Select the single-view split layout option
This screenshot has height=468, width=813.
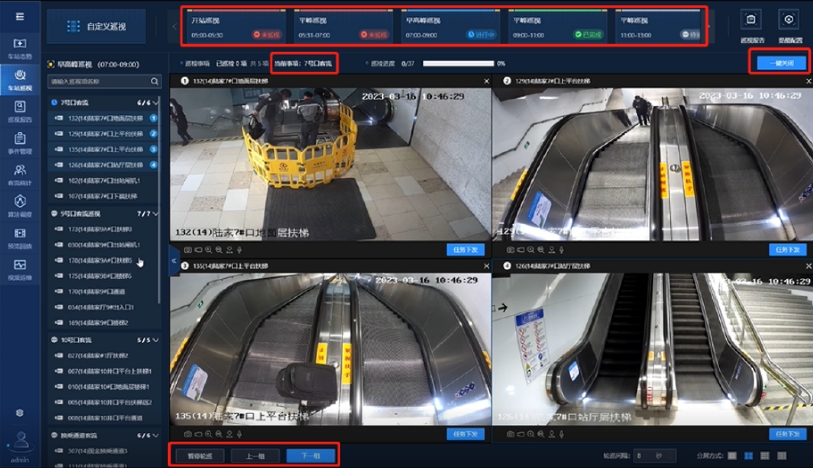732,456
